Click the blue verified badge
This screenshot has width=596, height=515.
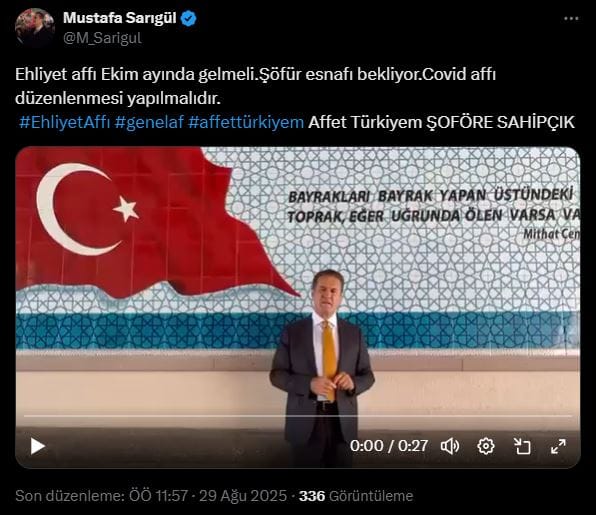(189, 18)
